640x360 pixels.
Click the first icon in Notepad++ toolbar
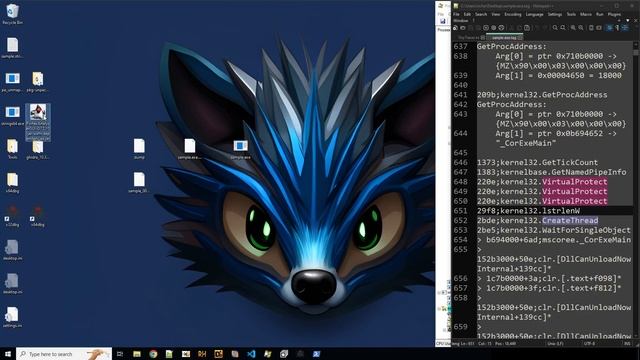coord(455,28)
